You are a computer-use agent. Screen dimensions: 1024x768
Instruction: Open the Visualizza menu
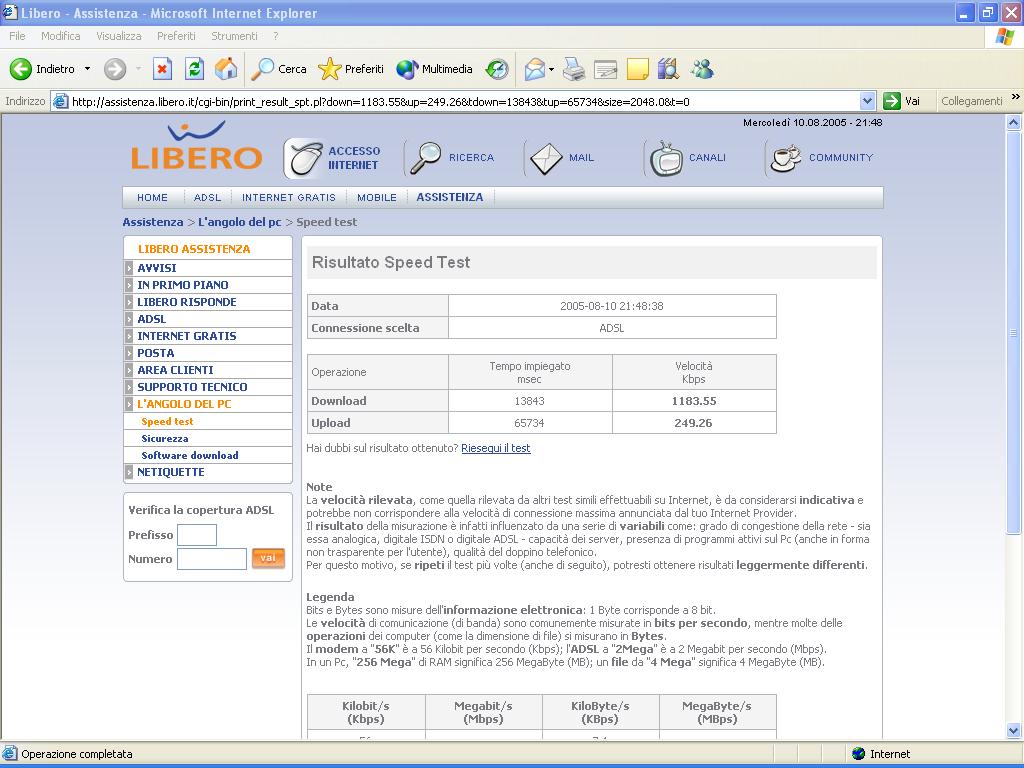[119, 36]
